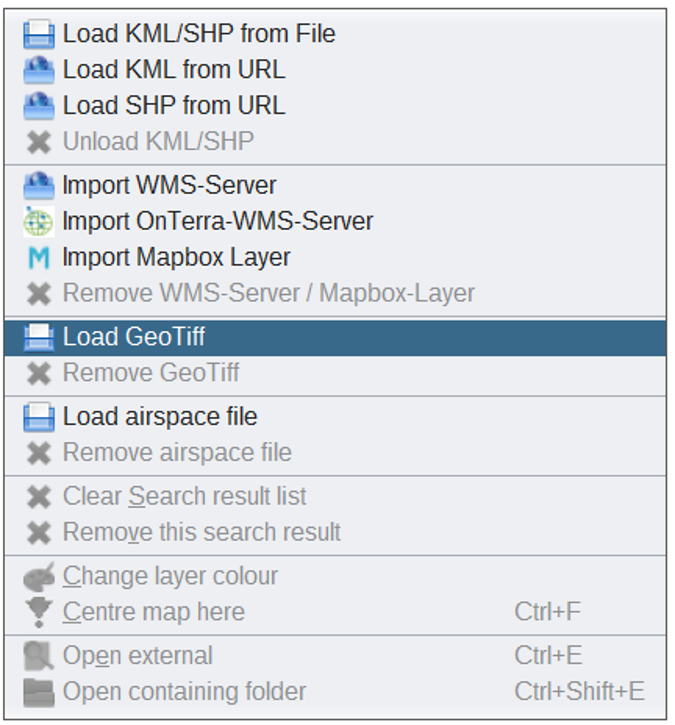Image resolution: width=675 pixels, height=725 pixels.
Task: Choose Remove GeoTiff entry
Action: [335, 374]
